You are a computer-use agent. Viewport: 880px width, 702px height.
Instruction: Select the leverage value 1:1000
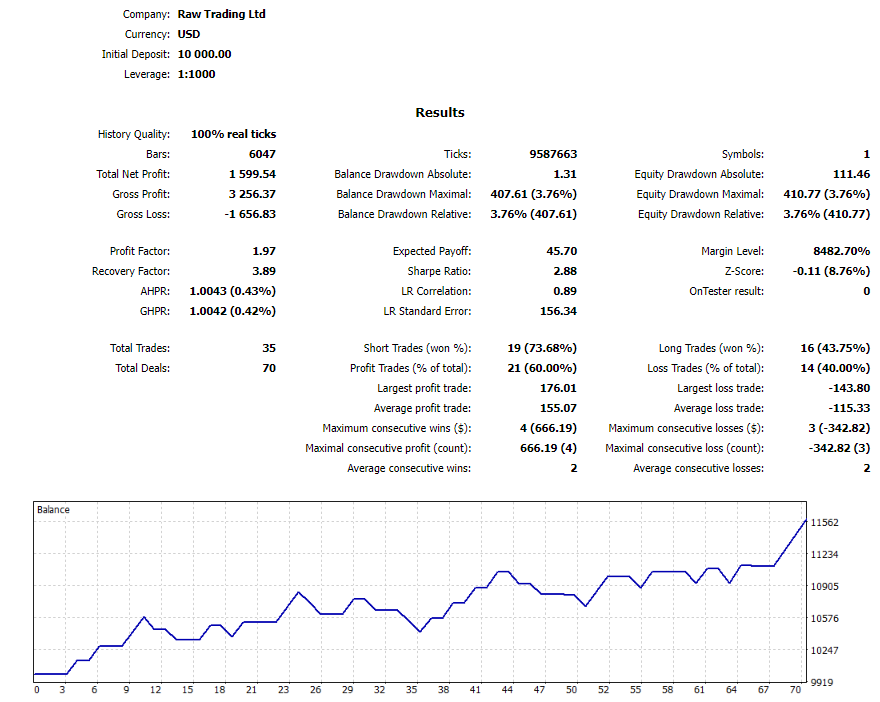pyautogui.click(x=196, y=74)
